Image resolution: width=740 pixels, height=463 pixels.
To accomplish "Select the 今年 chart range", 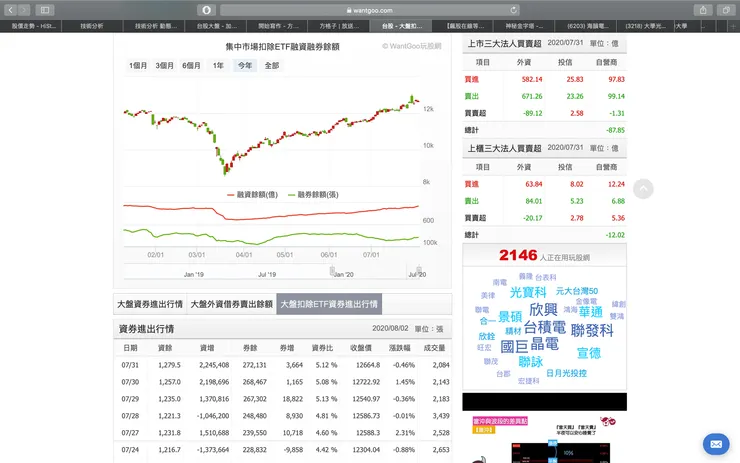I will tap(245, 66).
